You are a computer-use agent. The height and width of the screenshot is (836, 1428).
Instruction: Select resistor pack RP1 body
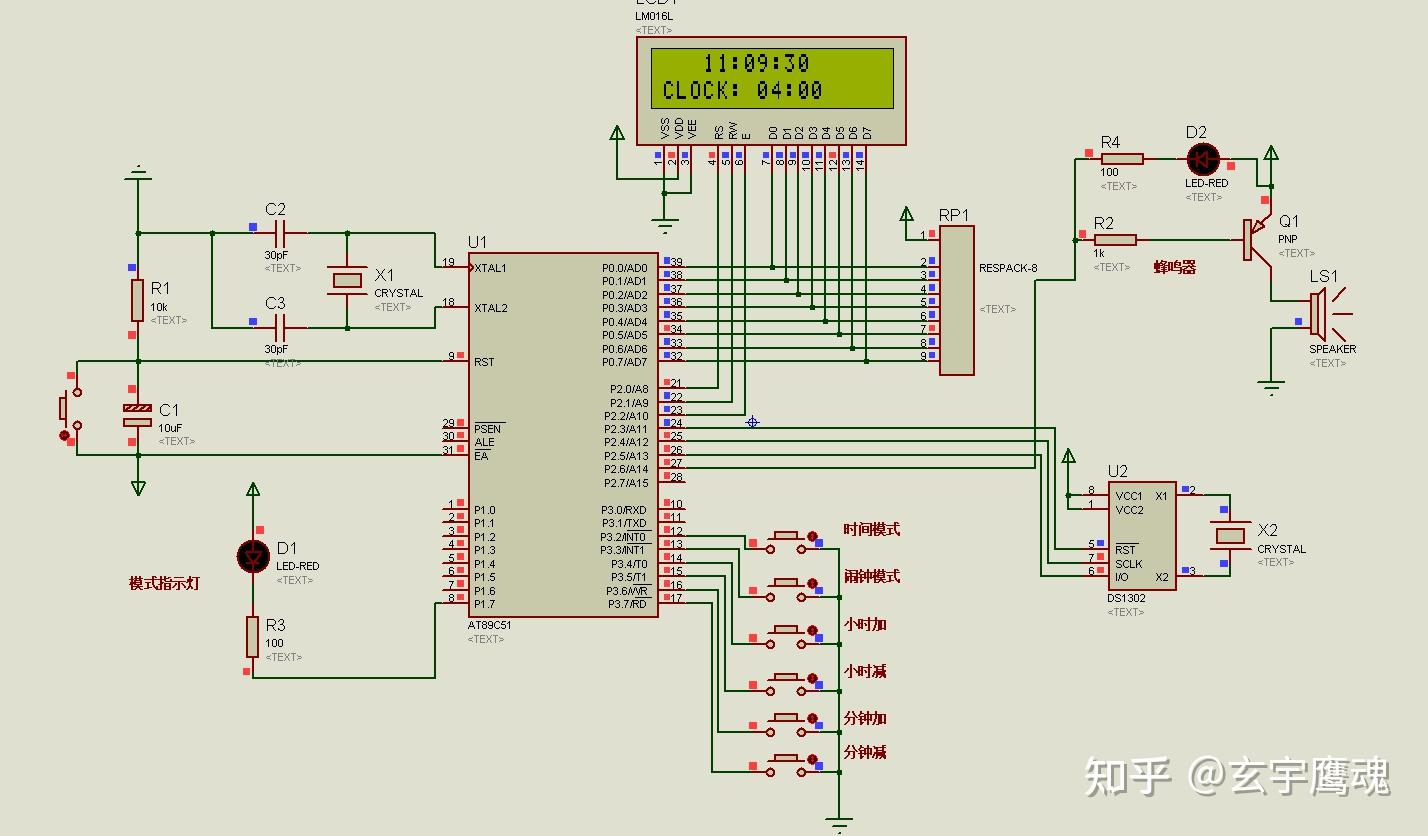(x=957, y=300)
